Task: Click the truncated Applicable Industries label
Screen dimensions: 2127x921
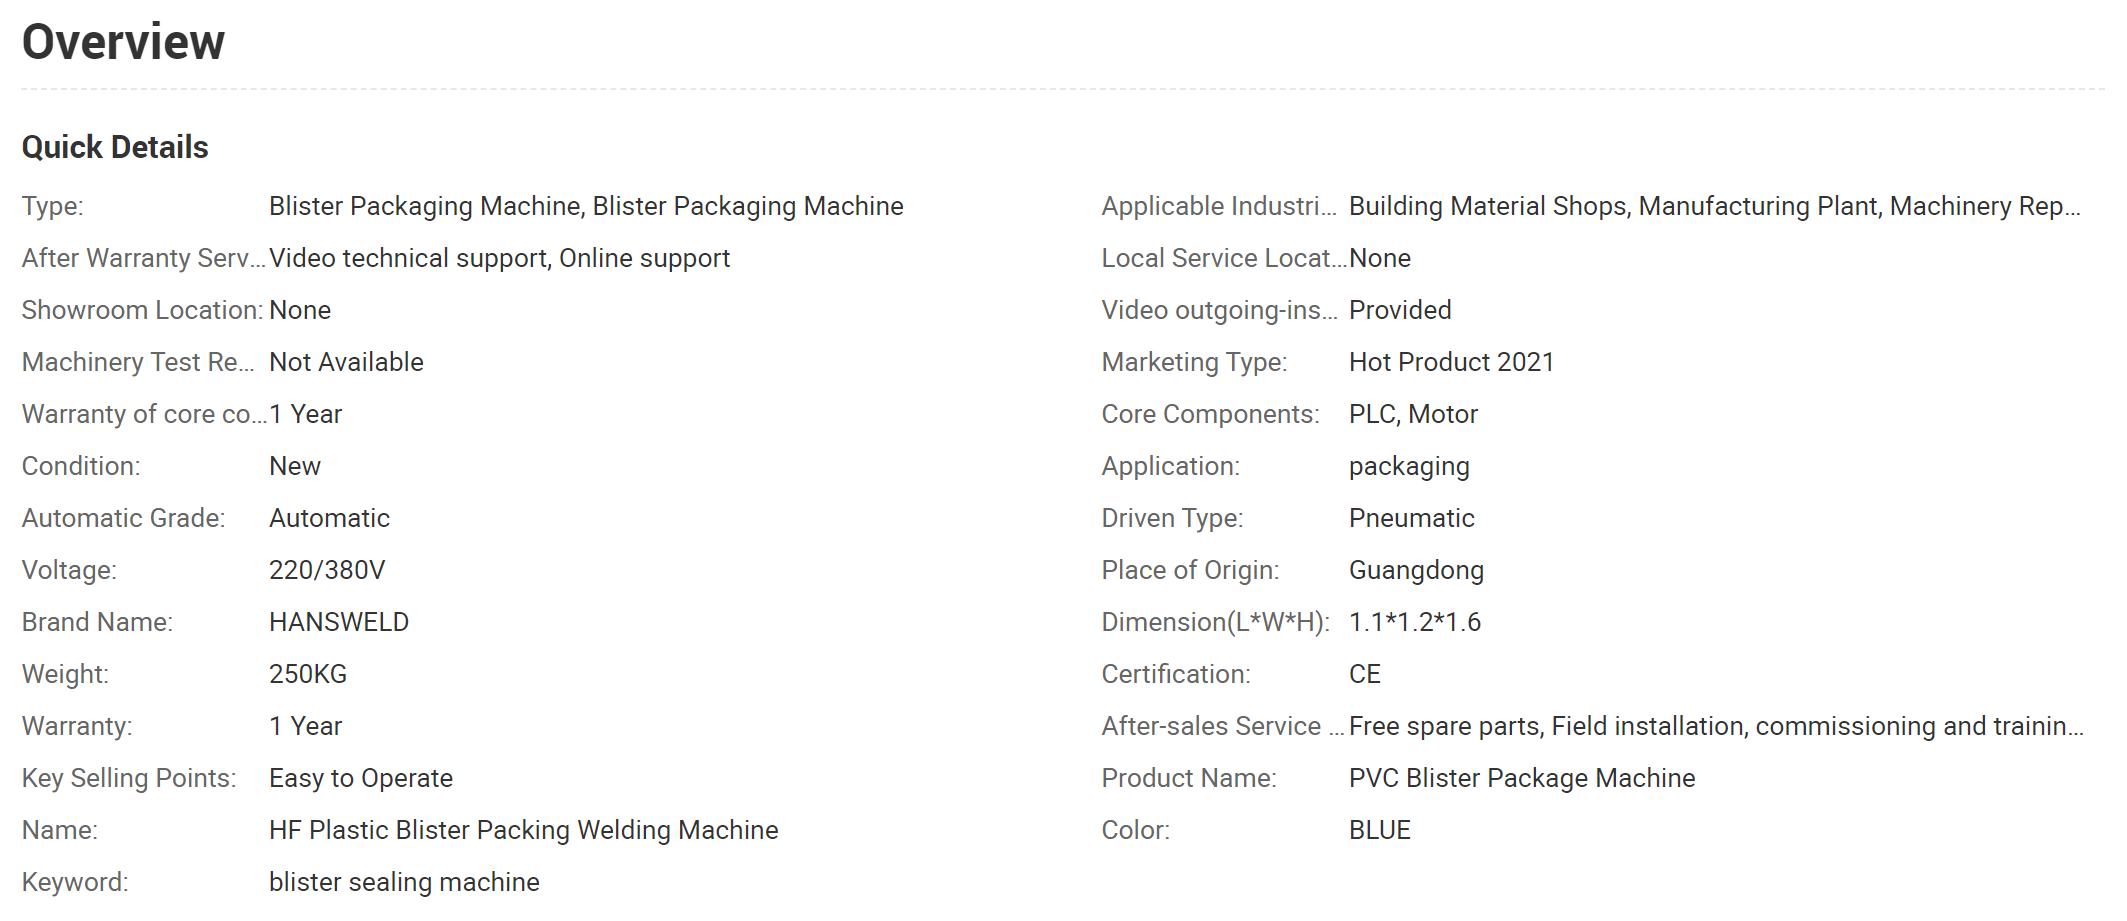Action: [1218, 206]
